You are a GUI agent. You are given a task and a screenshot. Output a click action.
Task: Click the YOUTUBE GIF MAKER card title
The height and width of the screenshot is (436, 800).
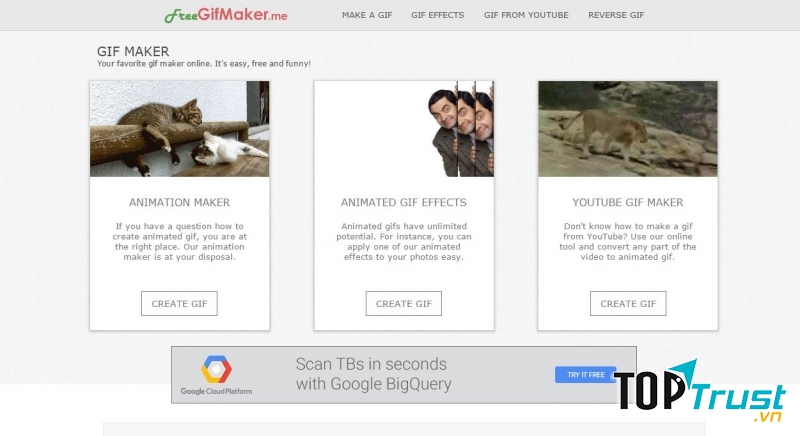628,202
